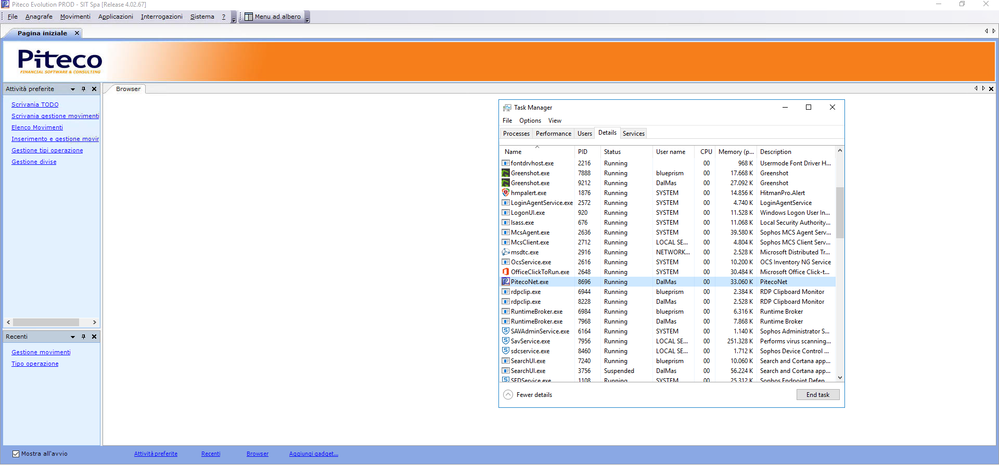Switch to the Services tab in Task Manager
The height and width of the screenshot is (465, 999).
click(x=634, y=134)
